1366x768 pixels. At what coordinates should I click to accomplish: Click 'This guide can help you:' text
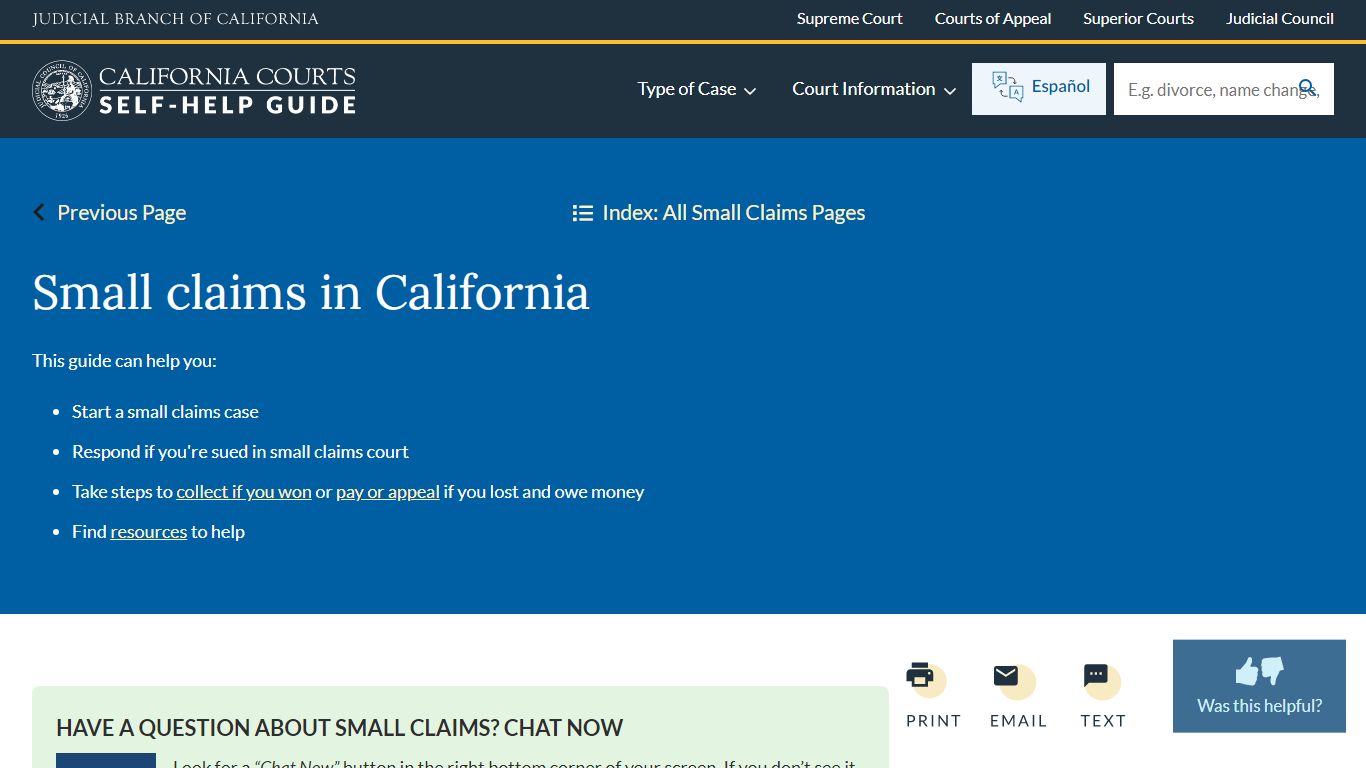(x=124, y=361)
